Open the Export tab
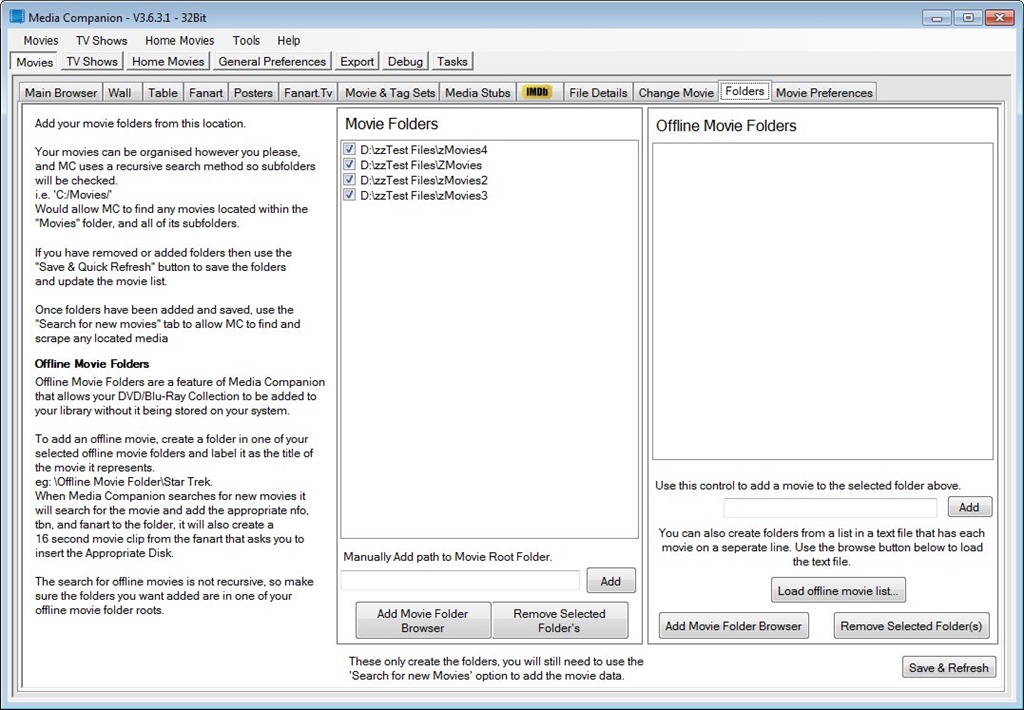The width and height of the screenshot is (1024, 710). coord(357,61)
